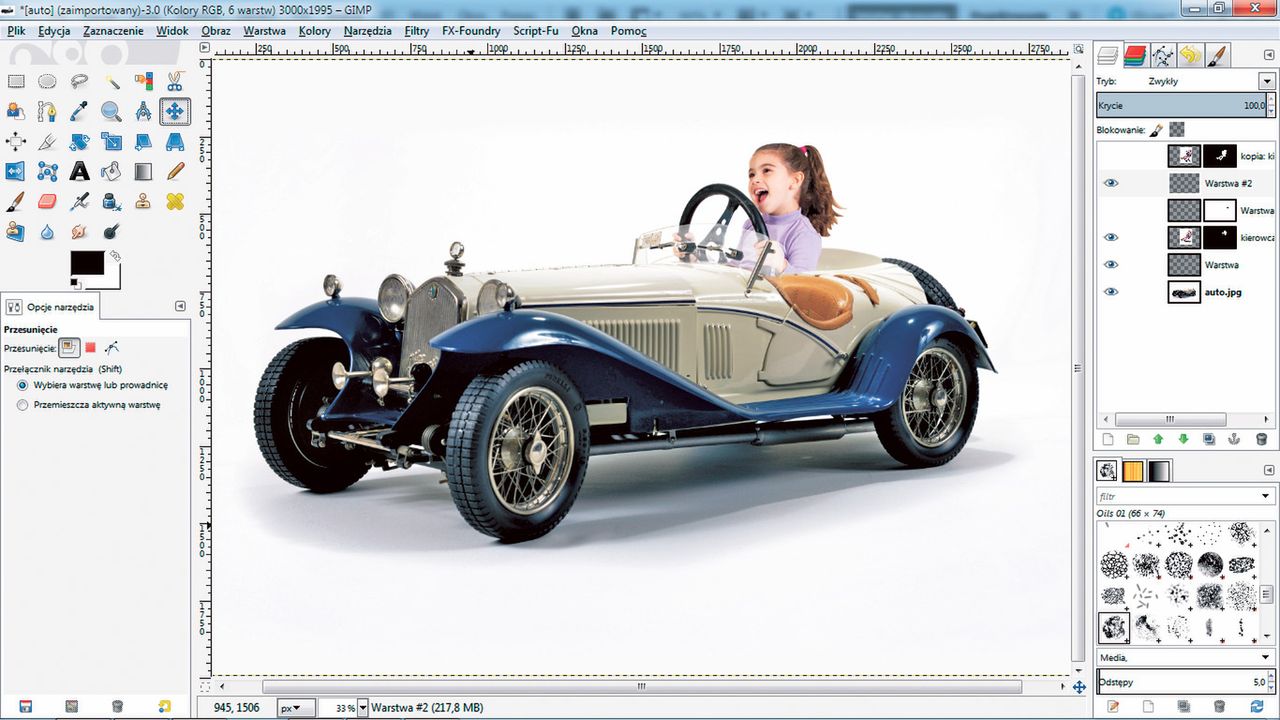Image resolution: width=1280 pixels, height=720 pixels.
Task: Select the Text tool
Action: pyautogui.click(x=79, y=171)
